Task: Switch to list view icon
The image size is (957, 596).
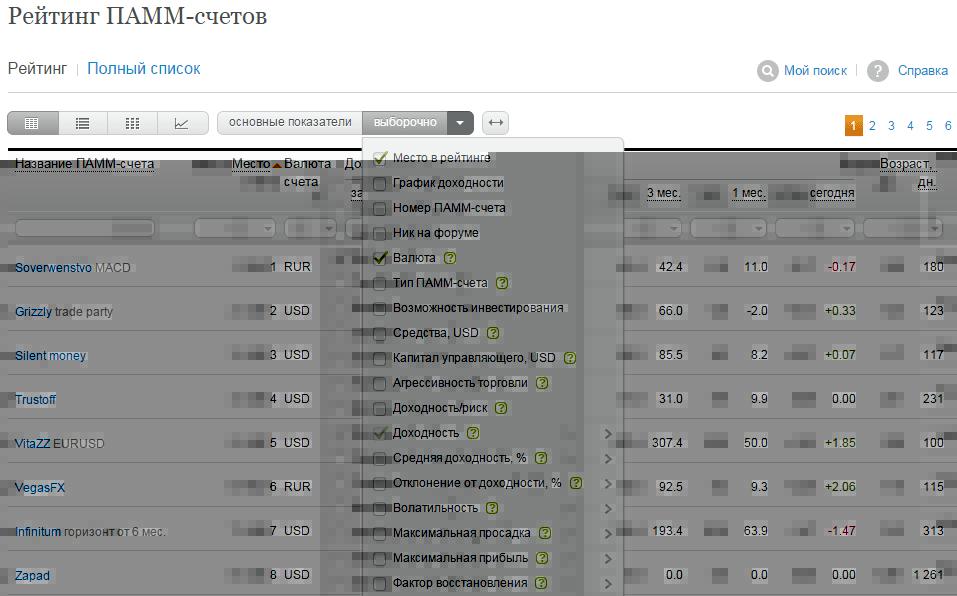Action: pos(83,123)
